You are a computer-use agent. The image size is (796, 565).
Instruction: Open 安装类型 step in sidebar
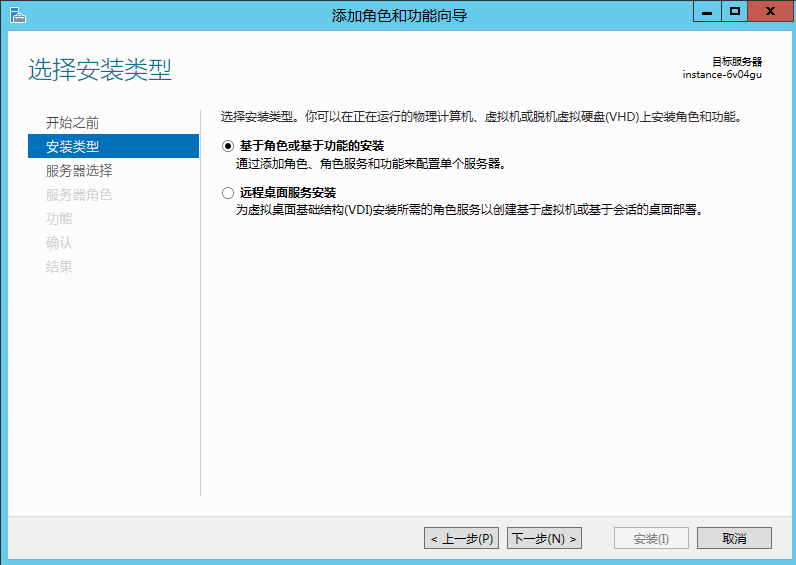click(x=113, y=146)
